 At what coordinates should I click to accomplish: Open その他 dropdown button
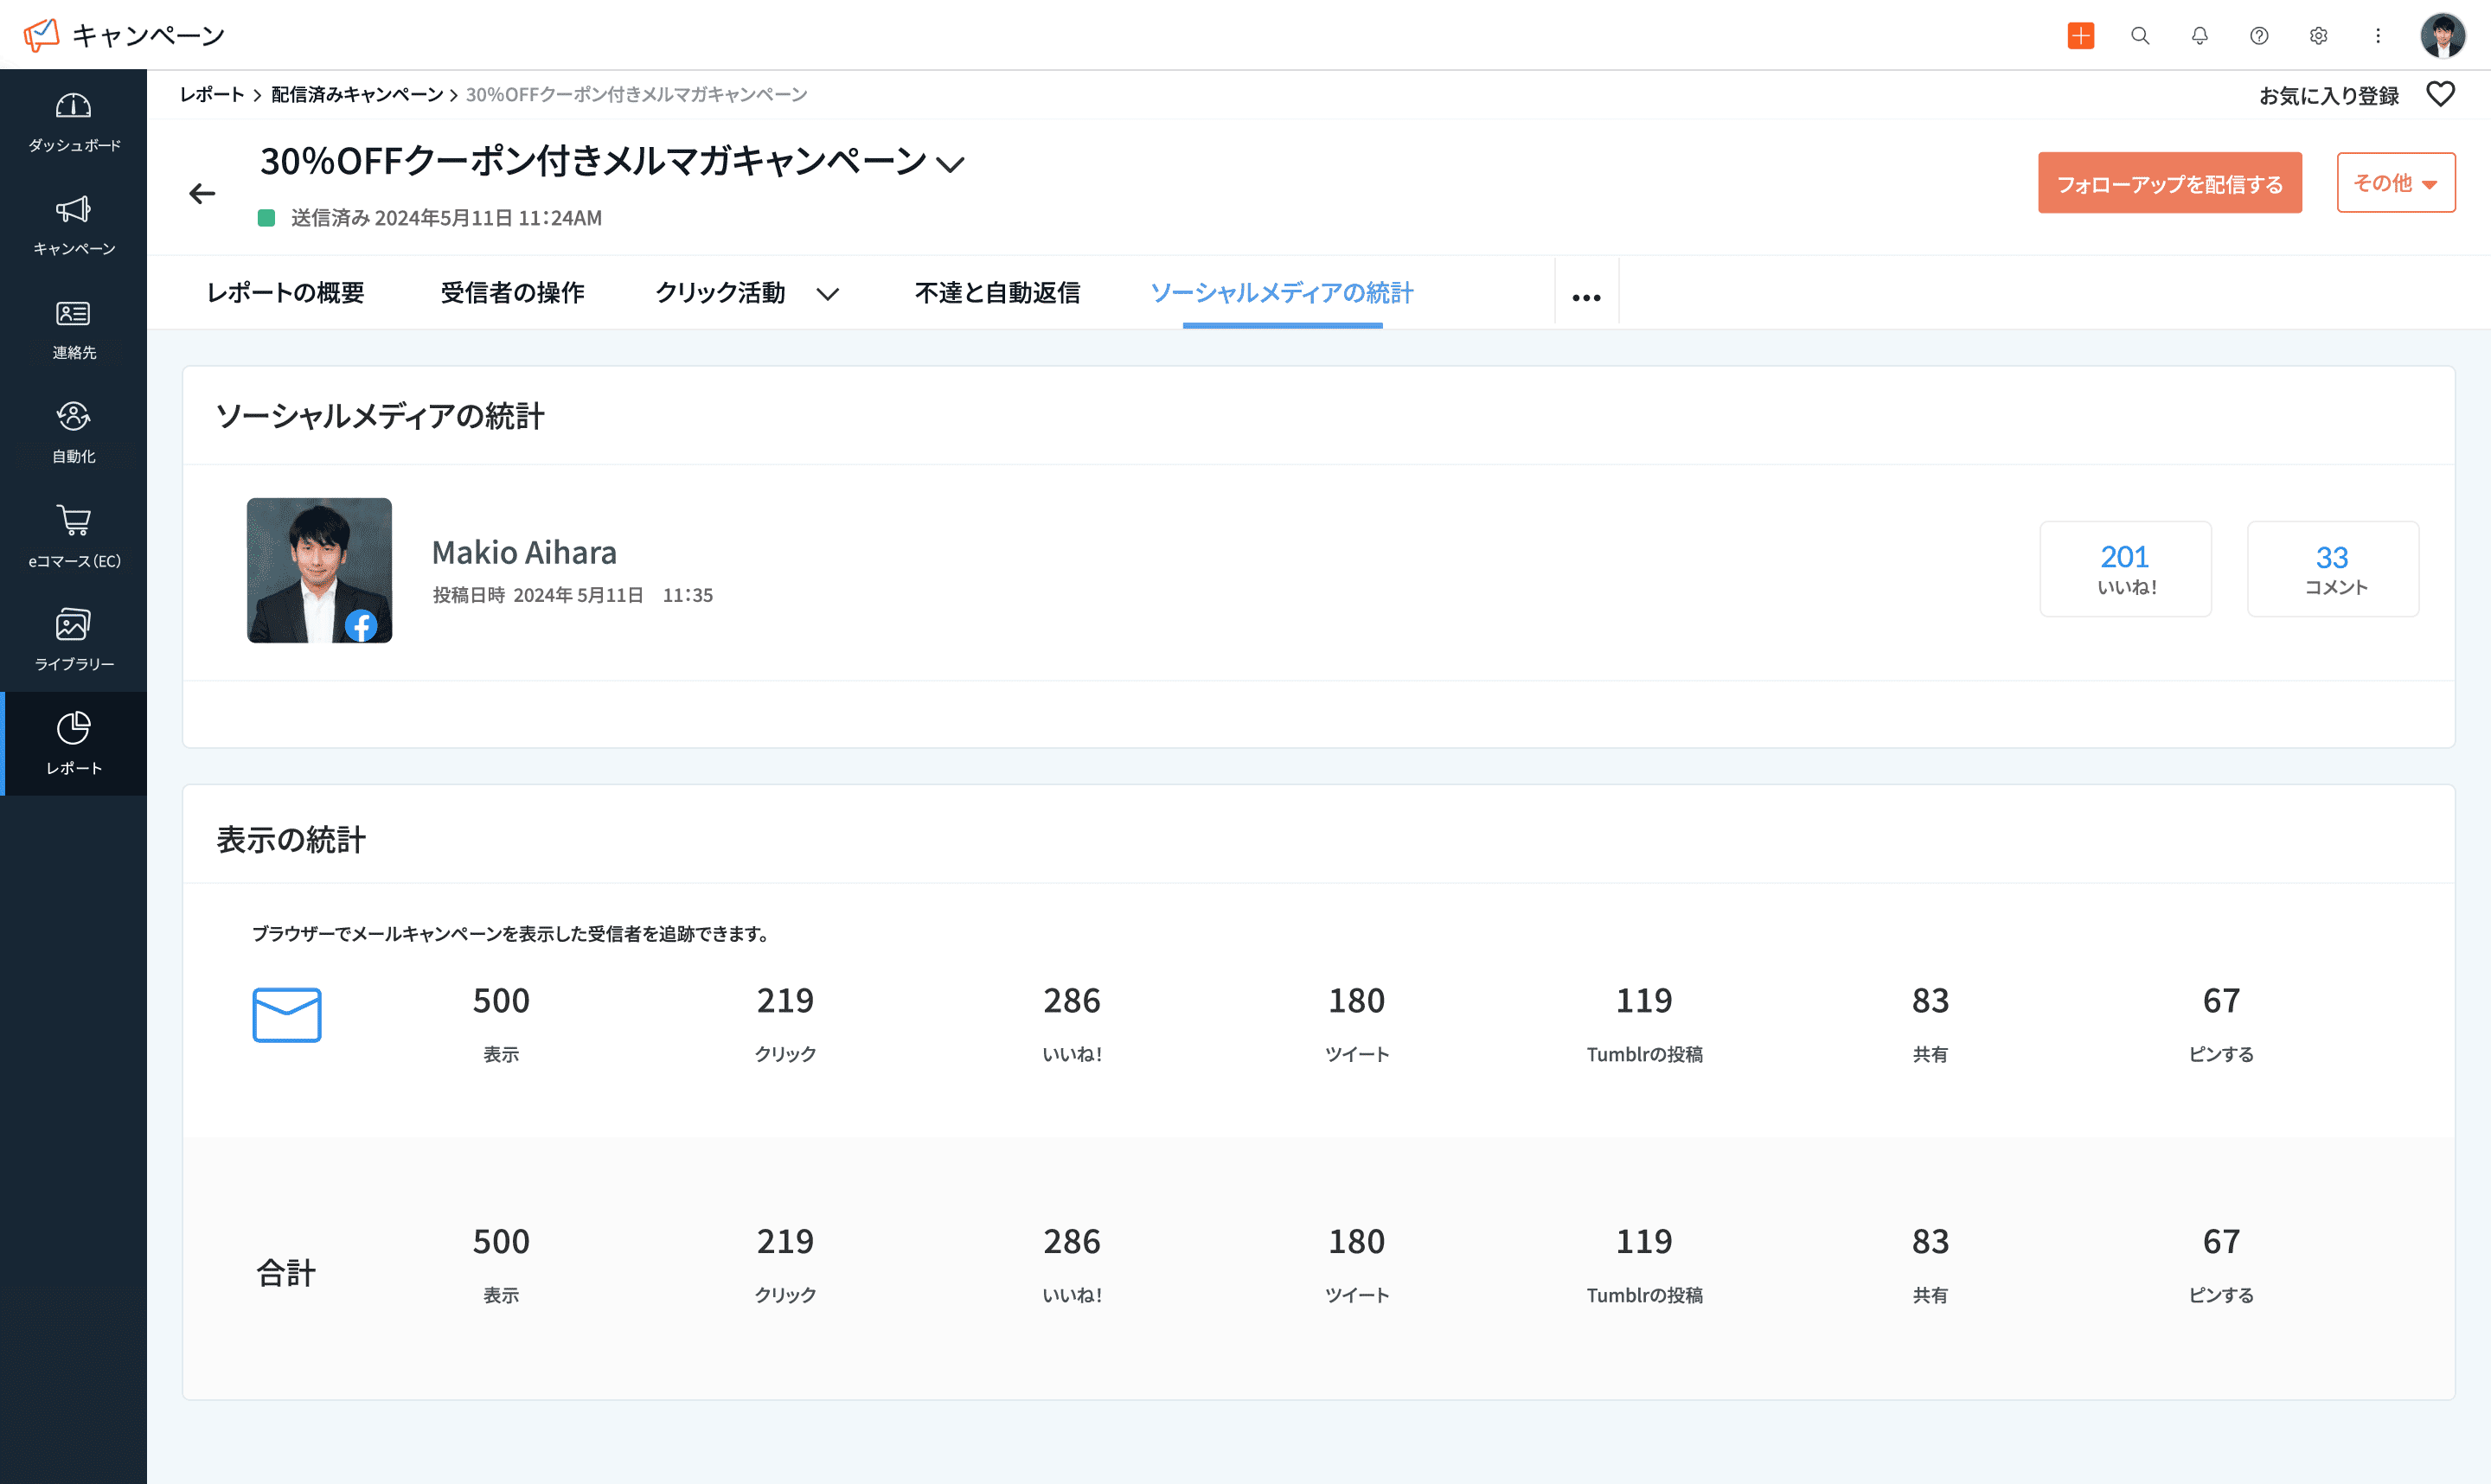pos(2396,183)
